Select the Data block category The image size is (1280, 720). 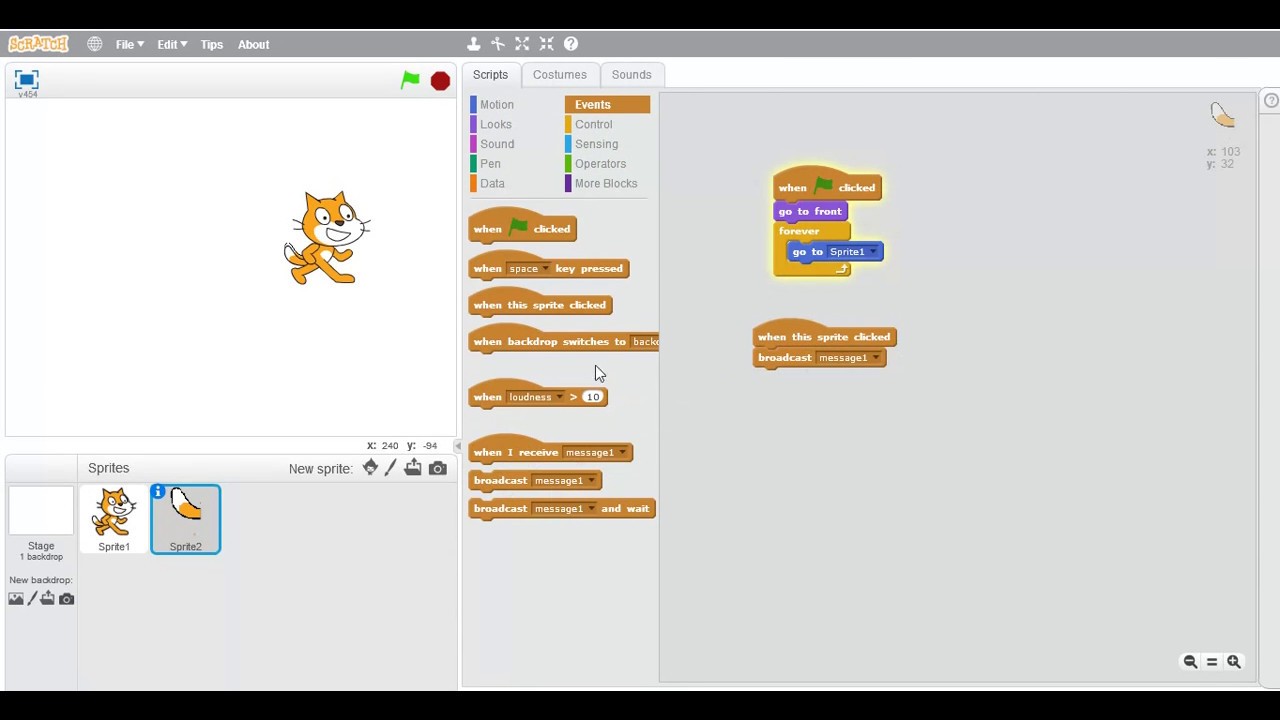492,183
